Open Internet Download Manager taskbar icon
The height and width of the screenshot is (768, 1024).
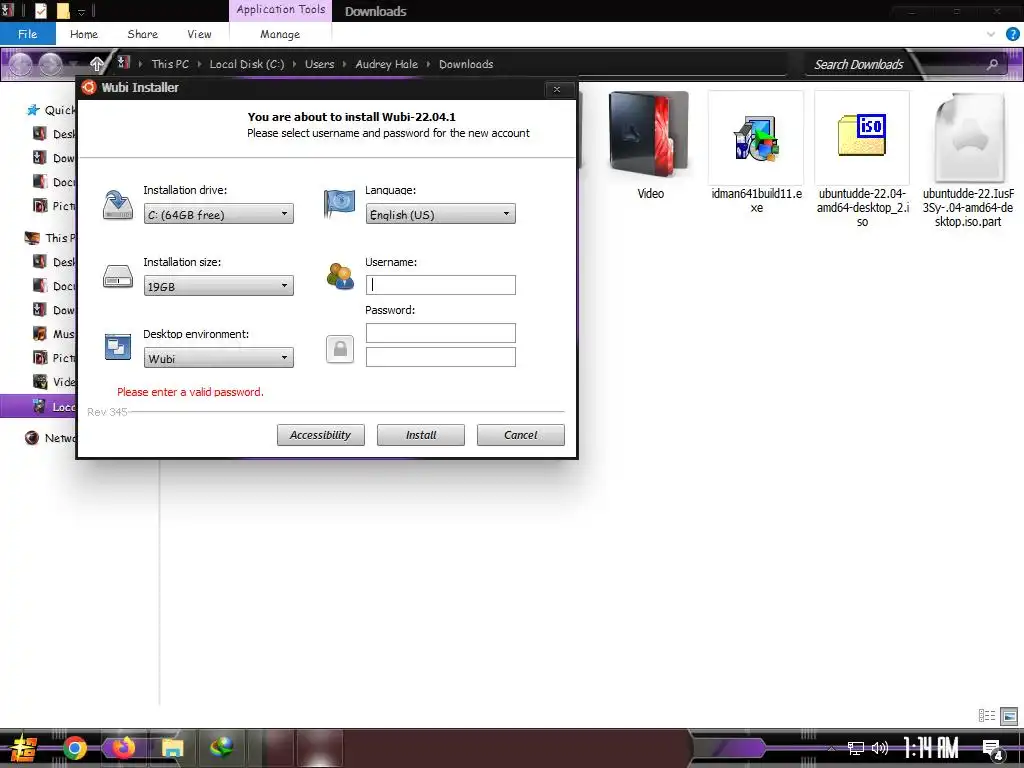pos(221,748)
